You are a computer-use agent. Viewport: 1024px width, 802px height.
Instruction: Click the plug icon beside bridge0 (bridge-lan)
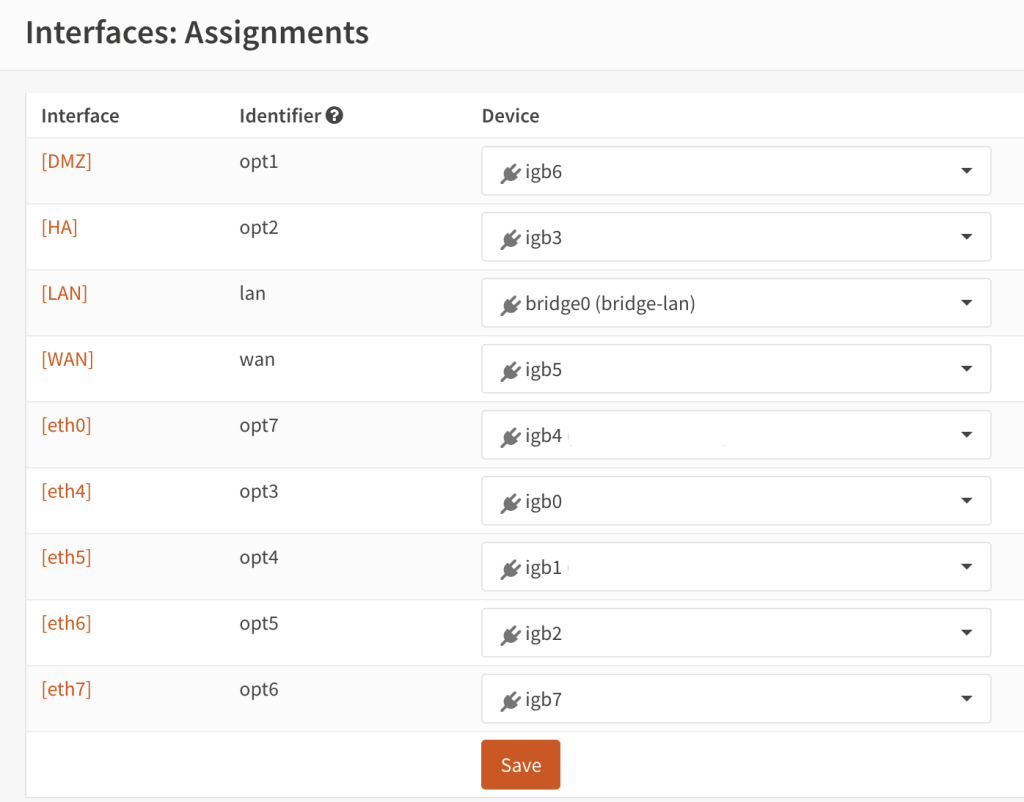(x=511, y=305)
